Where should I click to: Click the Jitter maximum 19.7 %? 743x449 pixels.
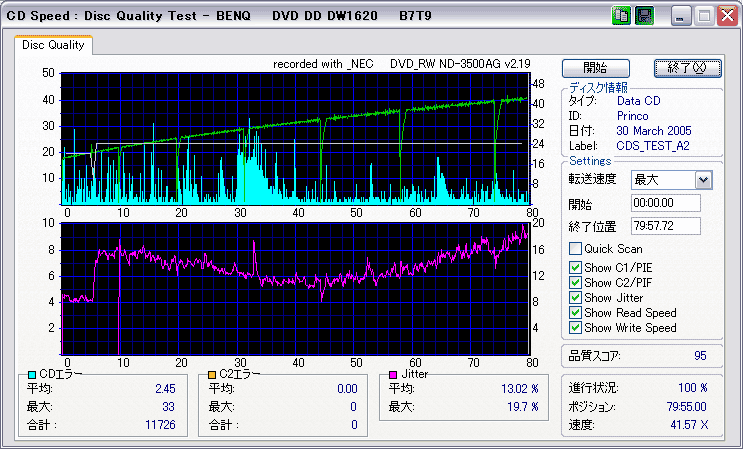[523, 407]
